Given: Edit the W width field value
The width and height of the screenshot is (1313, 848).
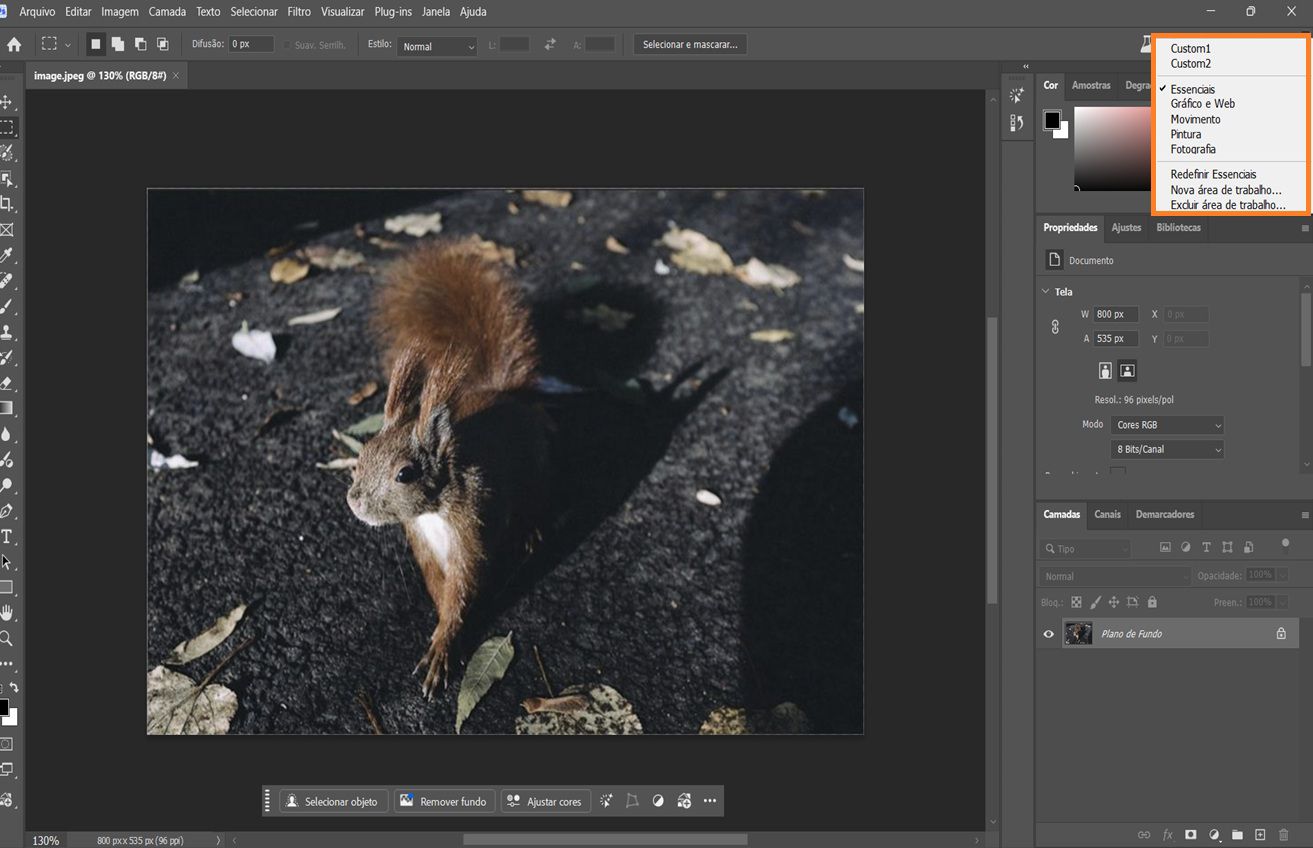Looking at the screenshot, I should (1114, 313).
